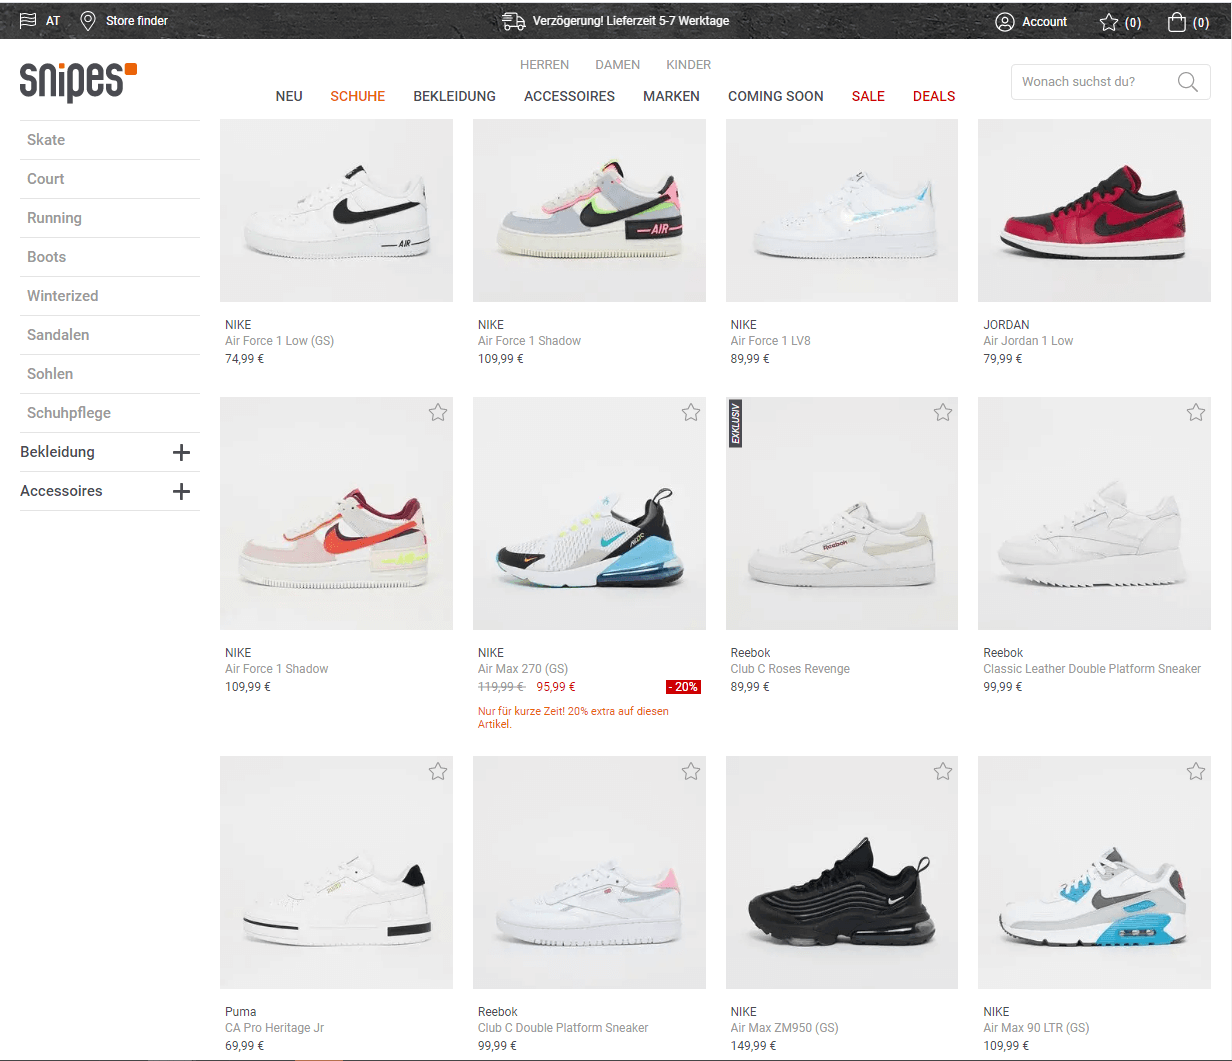The height and width of the screenshot is (1061, 1232).
Task: Toggle wishlist star on Club C Roses Revenge
Action: [943, 412]
